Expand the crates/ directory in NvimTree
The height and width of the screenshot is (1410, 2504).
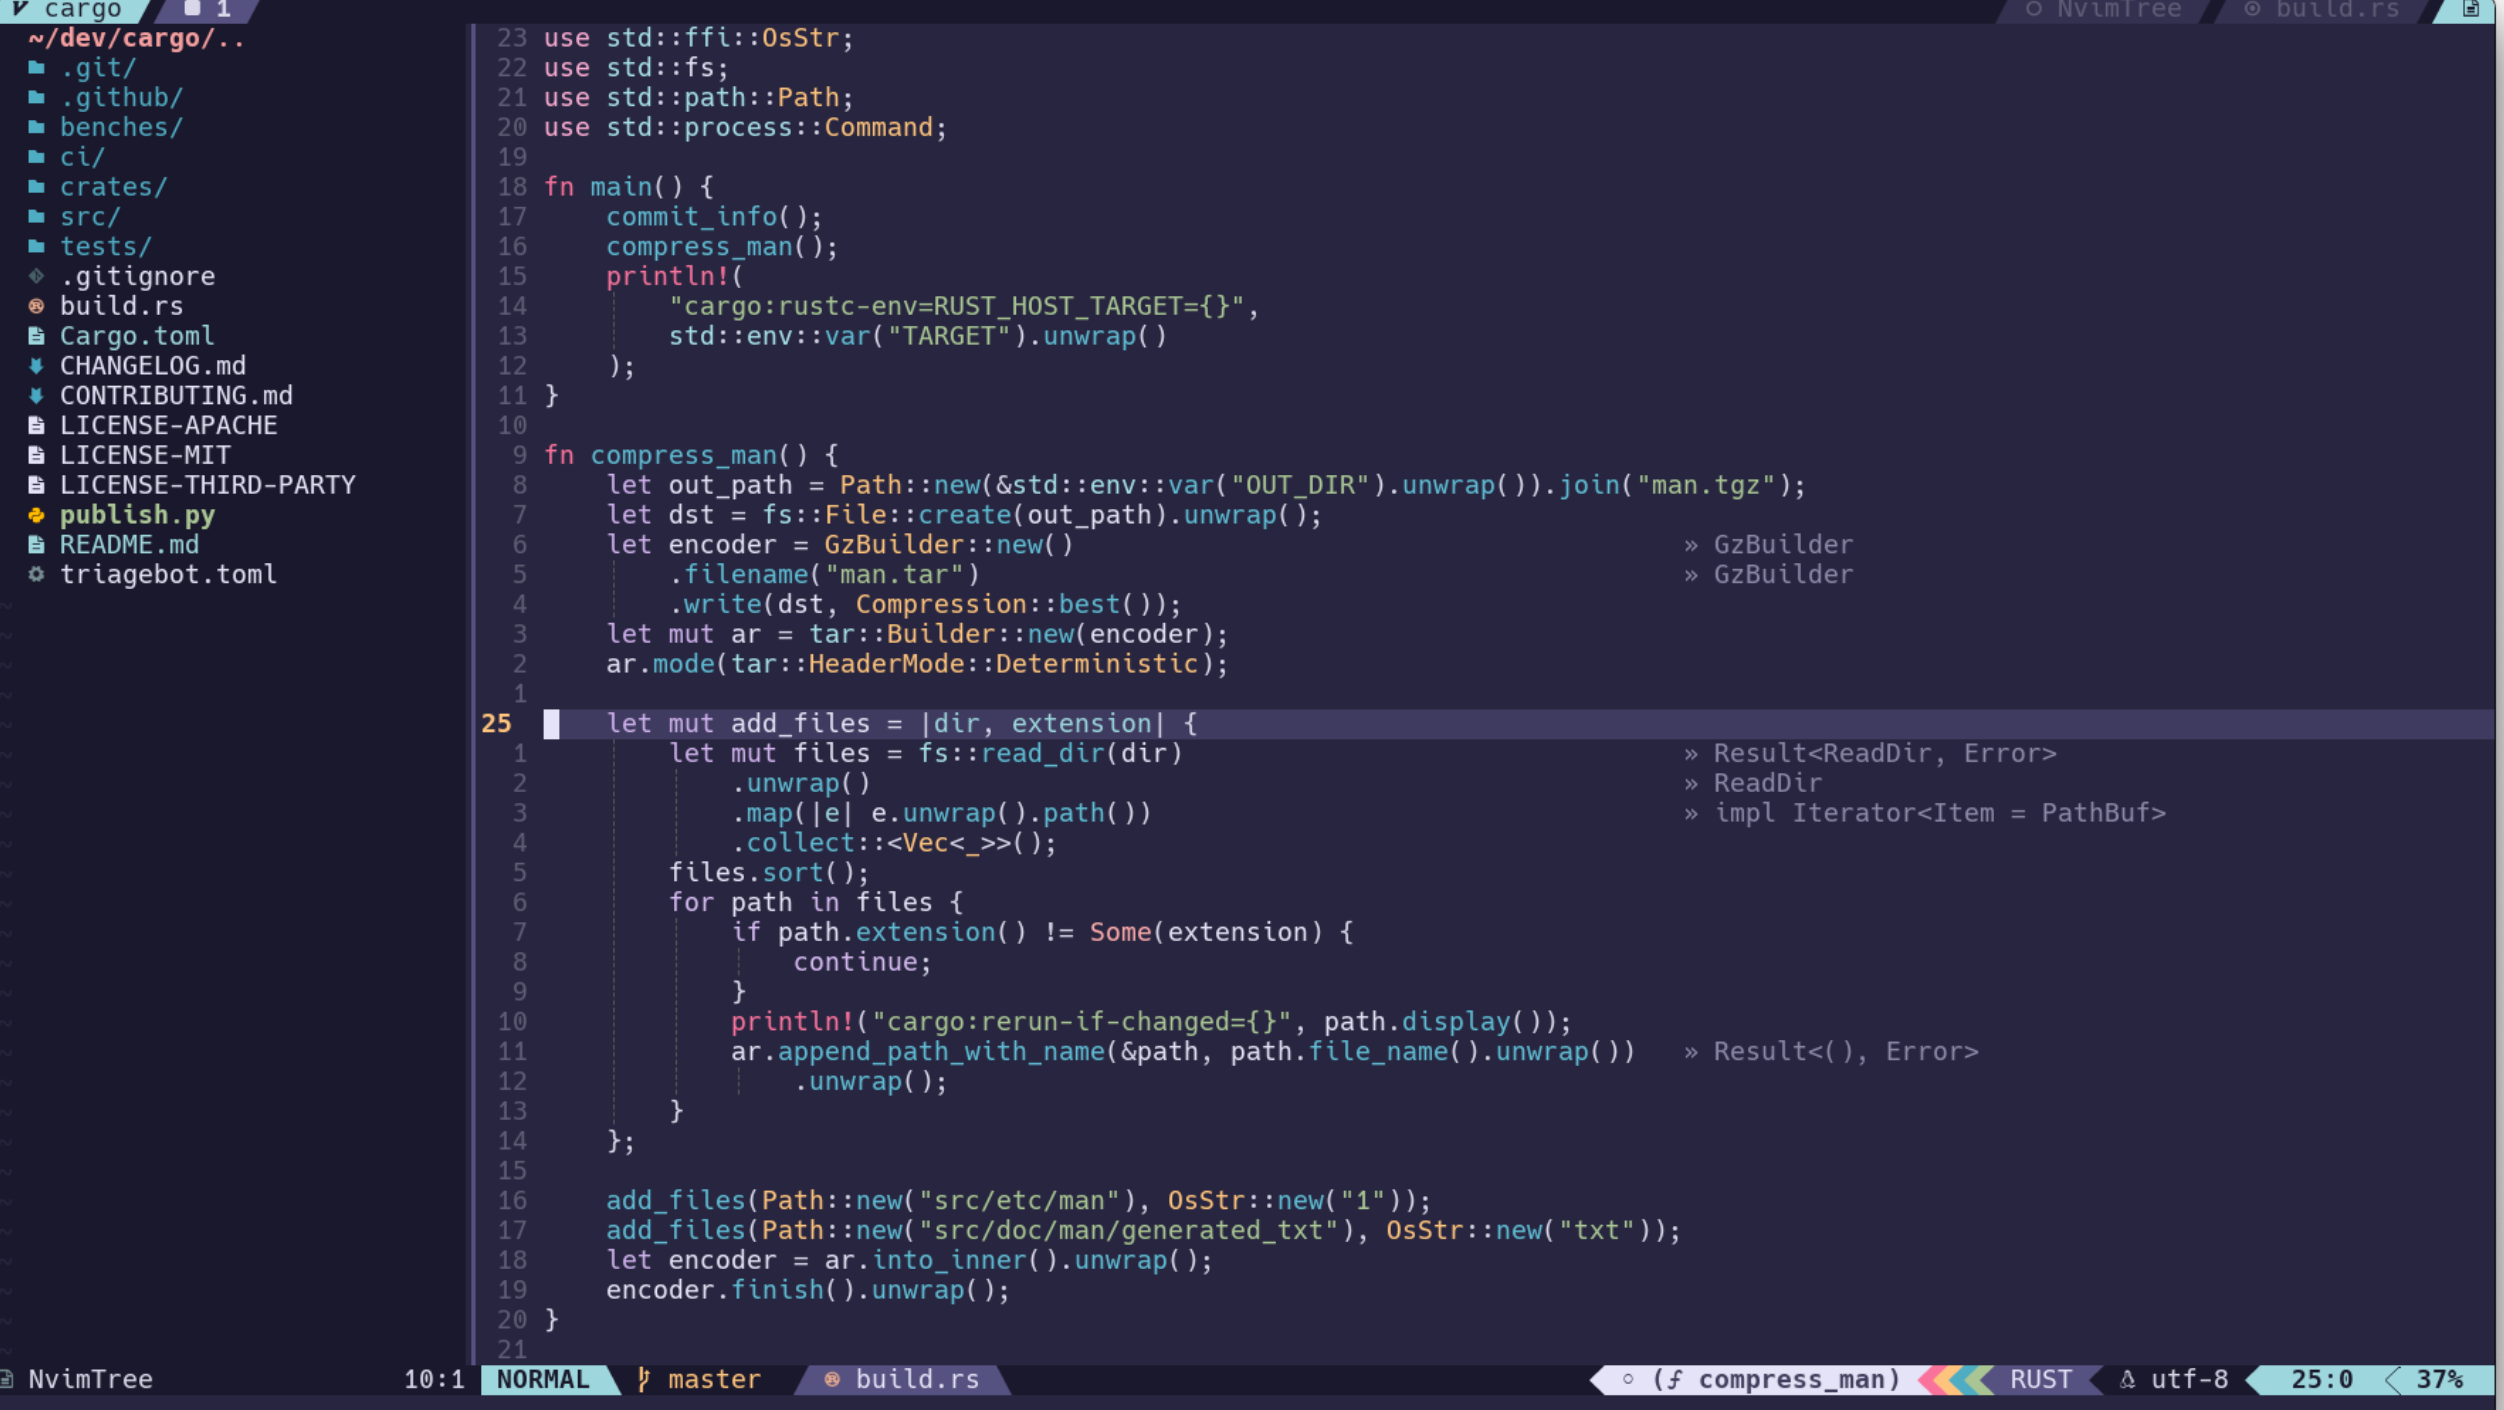pos(112,186)
